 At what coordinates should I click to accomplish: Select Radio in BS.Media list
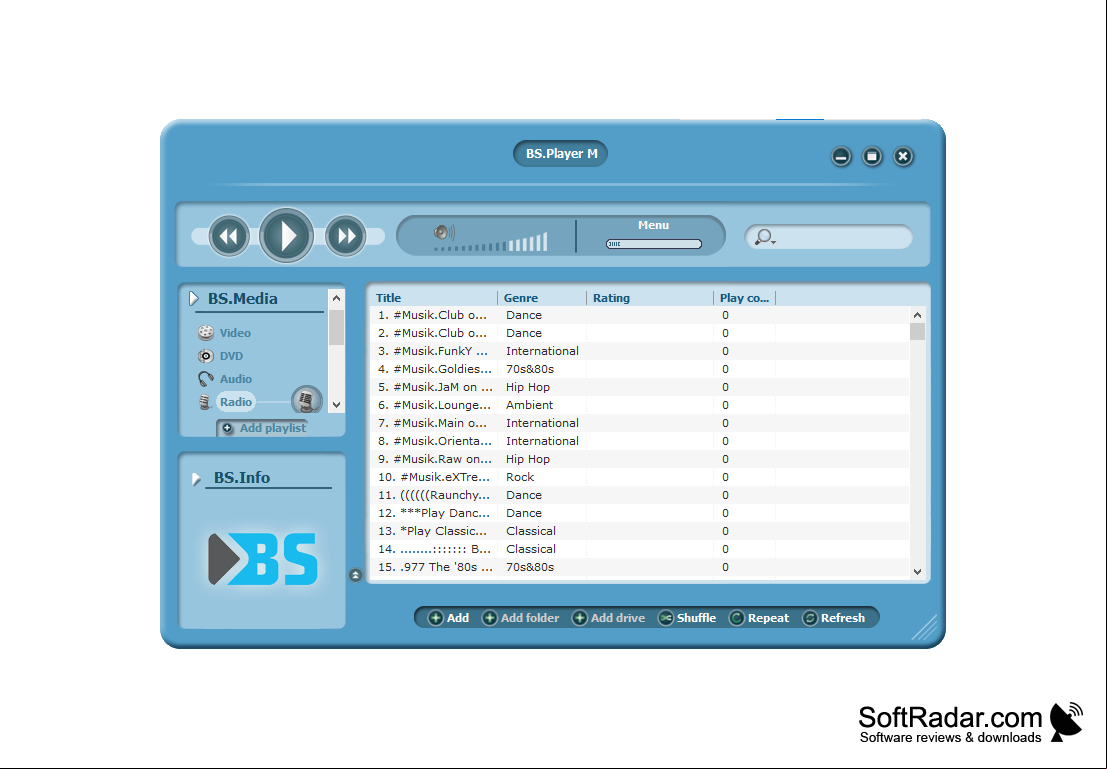(236, 402)
